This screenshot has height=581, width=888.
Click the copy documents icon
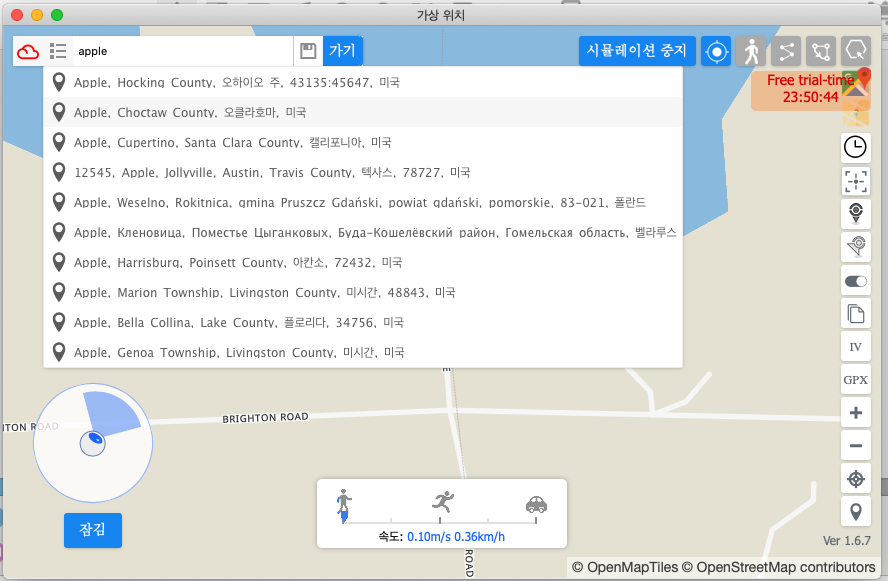[x=855, y=314]
